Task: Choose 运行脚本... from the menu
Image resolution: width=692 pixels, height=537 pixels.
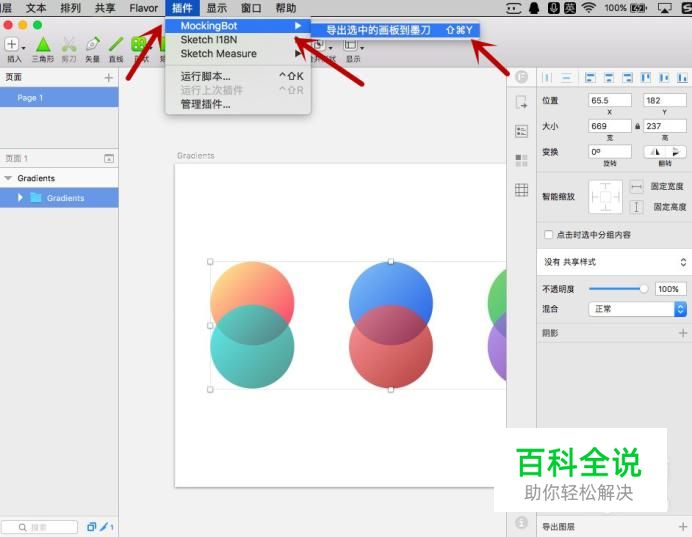Action: [x=238, y=76]
